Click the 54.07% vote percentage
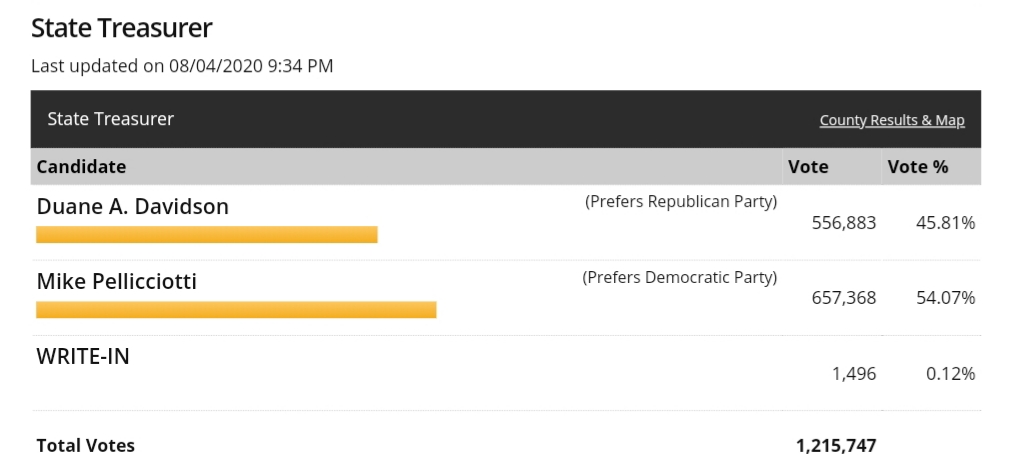This screenshot has height=465, width=1016. (x=945, y=298)
